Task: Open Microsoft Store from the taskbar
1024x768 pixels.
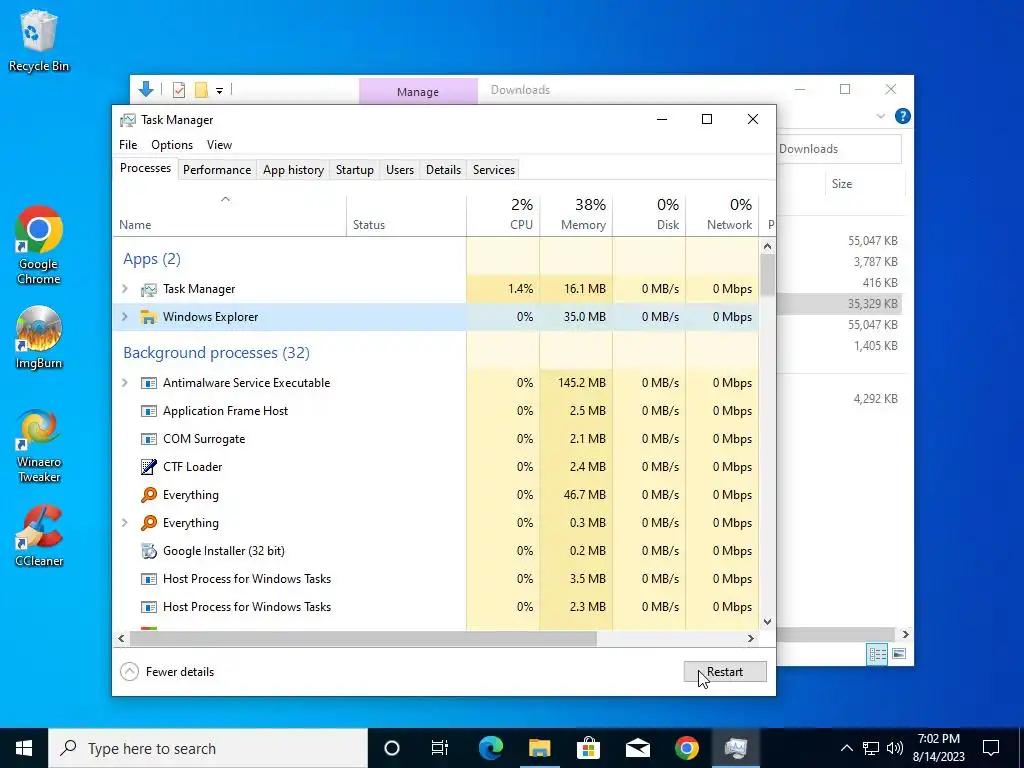Action: (588, 748)
